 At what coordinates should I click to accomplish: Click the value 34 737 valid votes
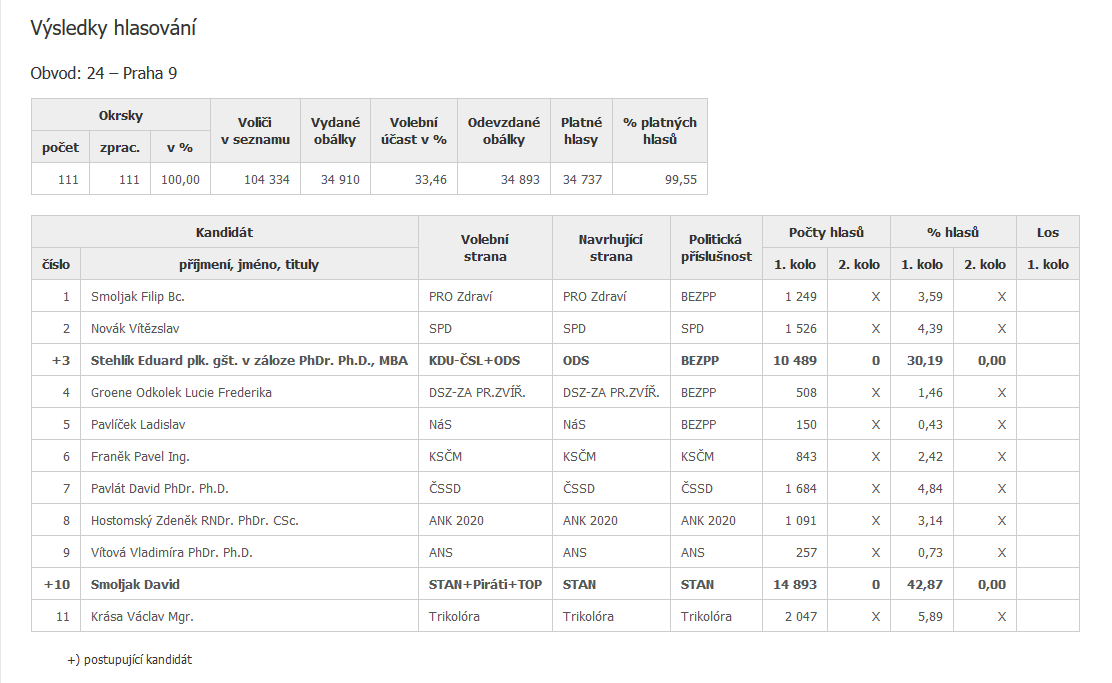coord(582,179)
